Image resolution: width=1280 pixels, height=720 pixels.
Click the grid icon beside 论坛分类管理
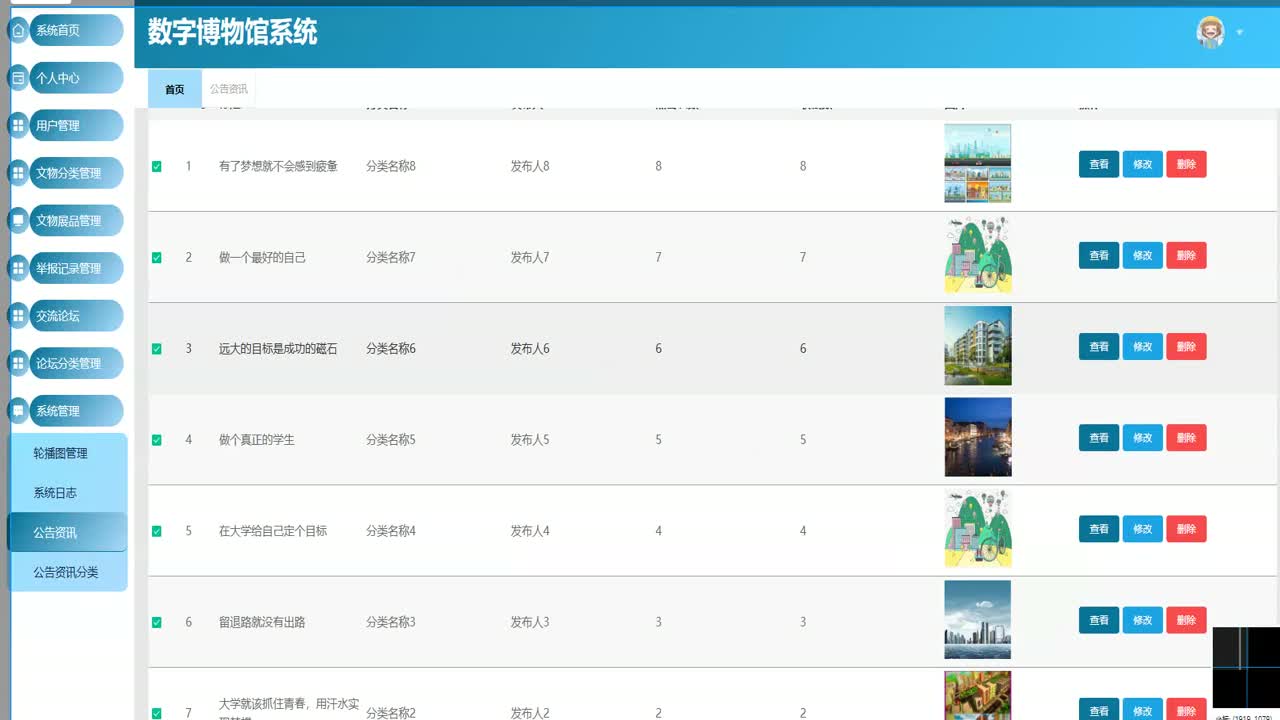click(18, 363)
